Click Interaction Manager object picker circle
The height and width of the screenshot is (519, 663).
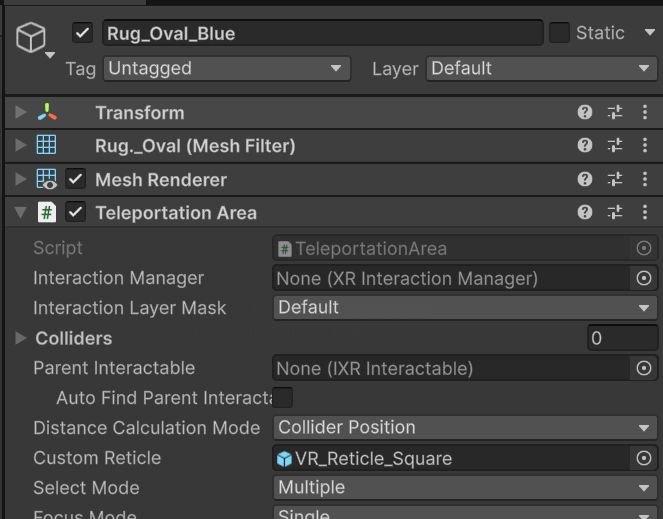644,278
